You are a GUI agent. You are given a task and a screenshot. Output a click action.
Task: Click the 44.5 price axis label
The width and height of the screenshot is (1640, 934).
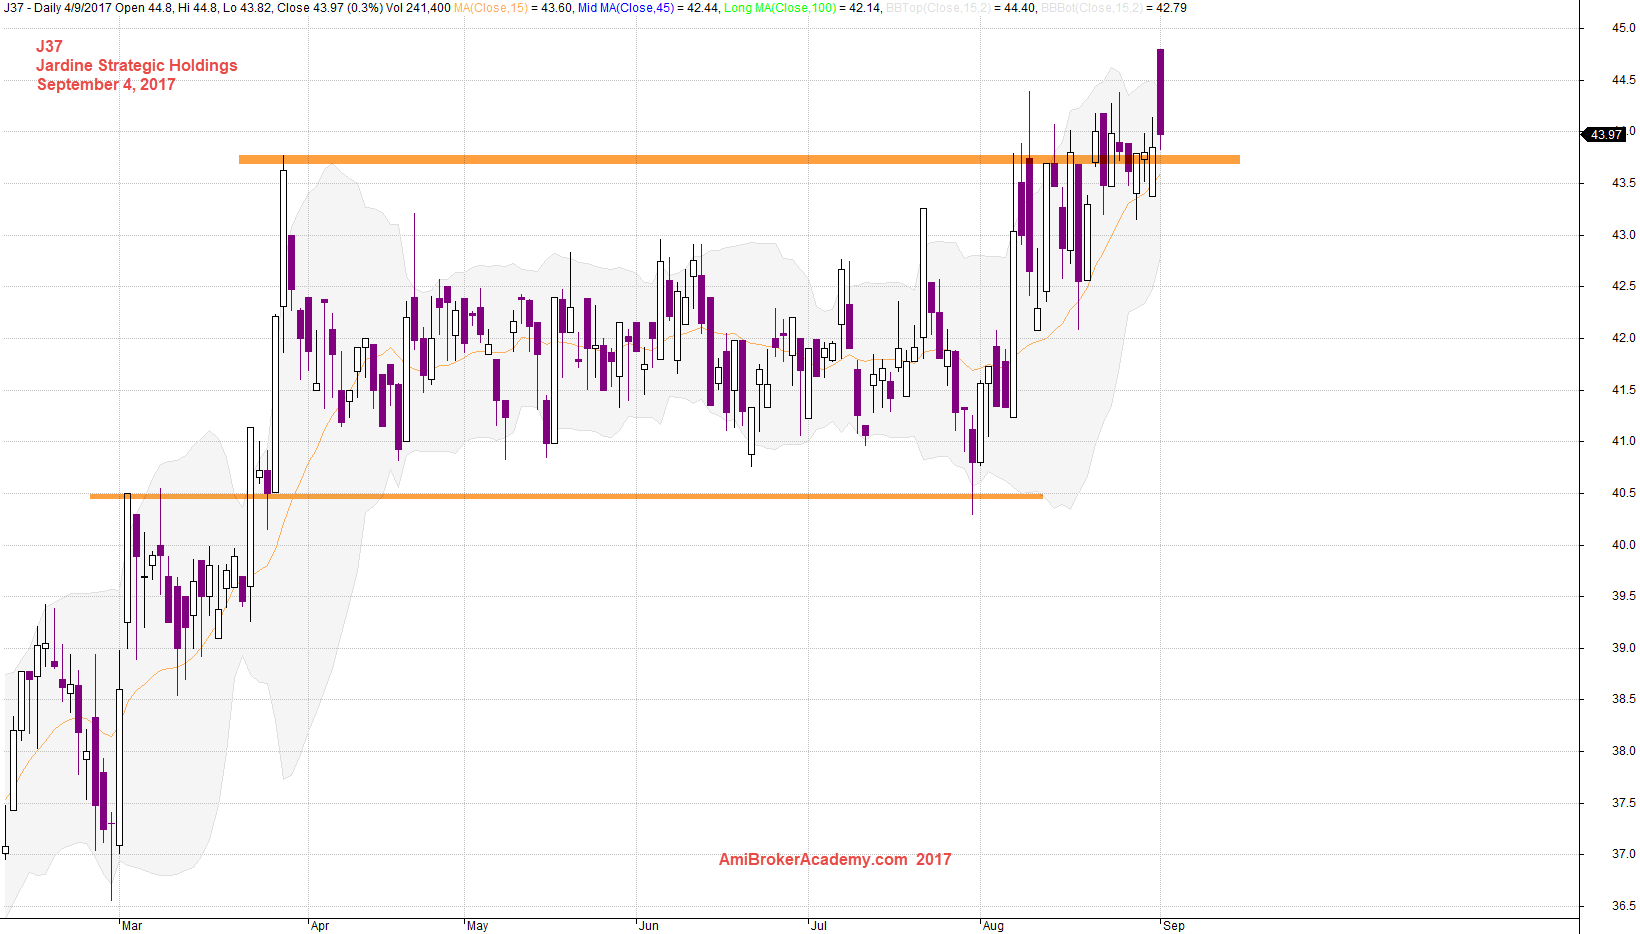pyautogui.click(x=1624, y=80)
